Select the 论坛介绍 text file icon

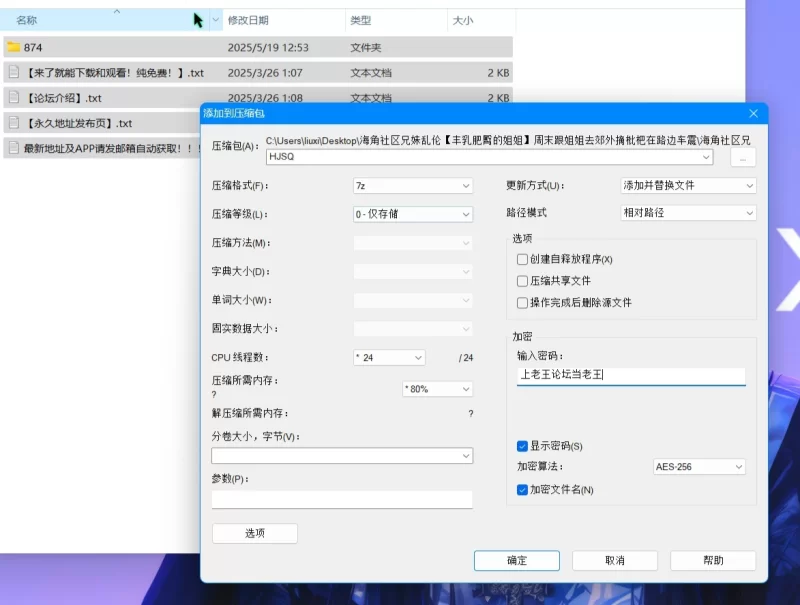(x=13, y=98)
